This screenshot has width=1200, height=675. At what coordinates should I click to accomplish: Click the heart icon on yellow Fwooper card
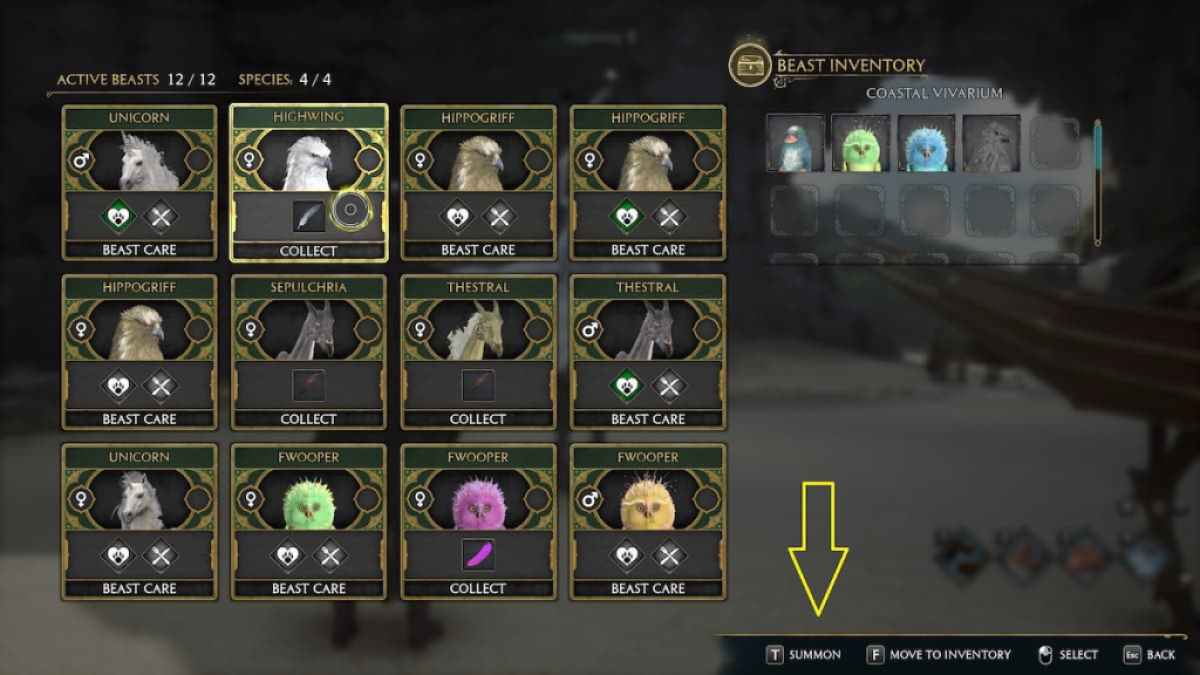[628, 554]
